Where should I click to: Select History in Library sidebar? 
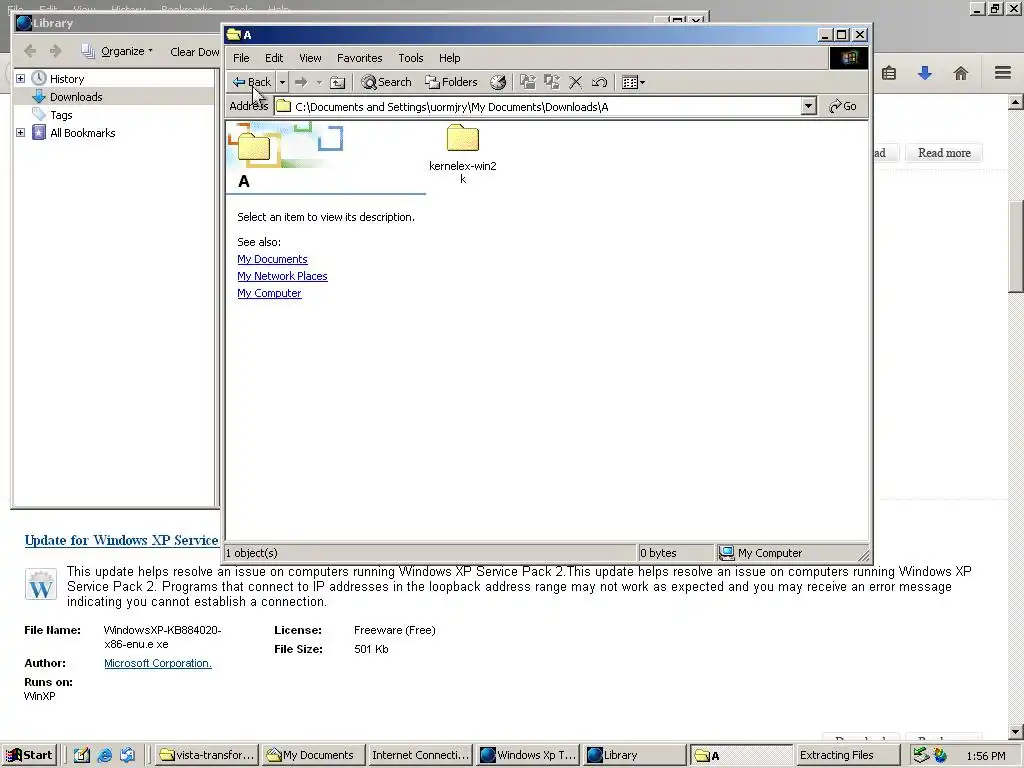coord(67,78)
